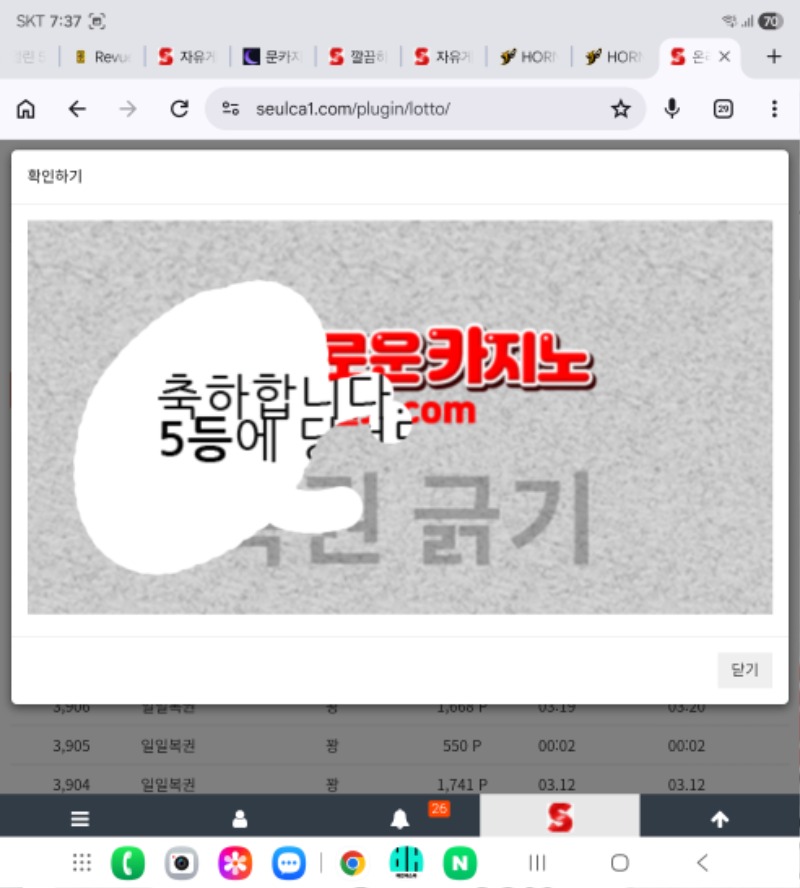Tap the red S logo in bottom bar
Screen dimensions: 800x888
tap(560, 818)
